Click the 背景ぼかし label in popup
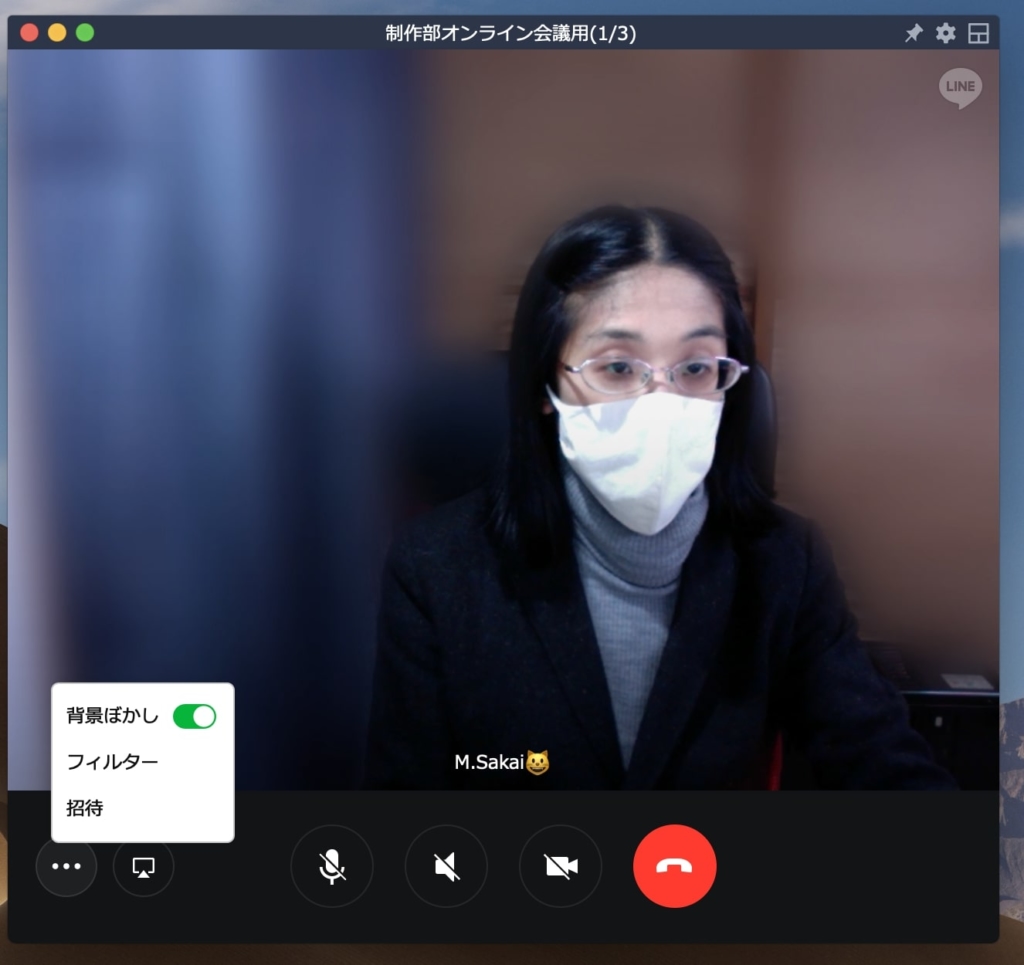 (112, 716)
